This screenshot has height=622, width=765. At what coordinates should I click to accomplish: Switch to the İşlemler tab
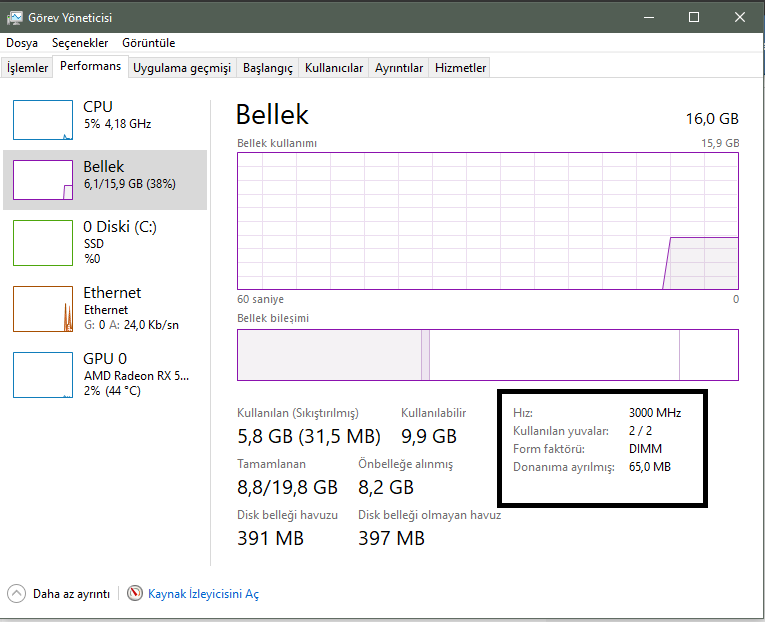click(x=27, y=68)
